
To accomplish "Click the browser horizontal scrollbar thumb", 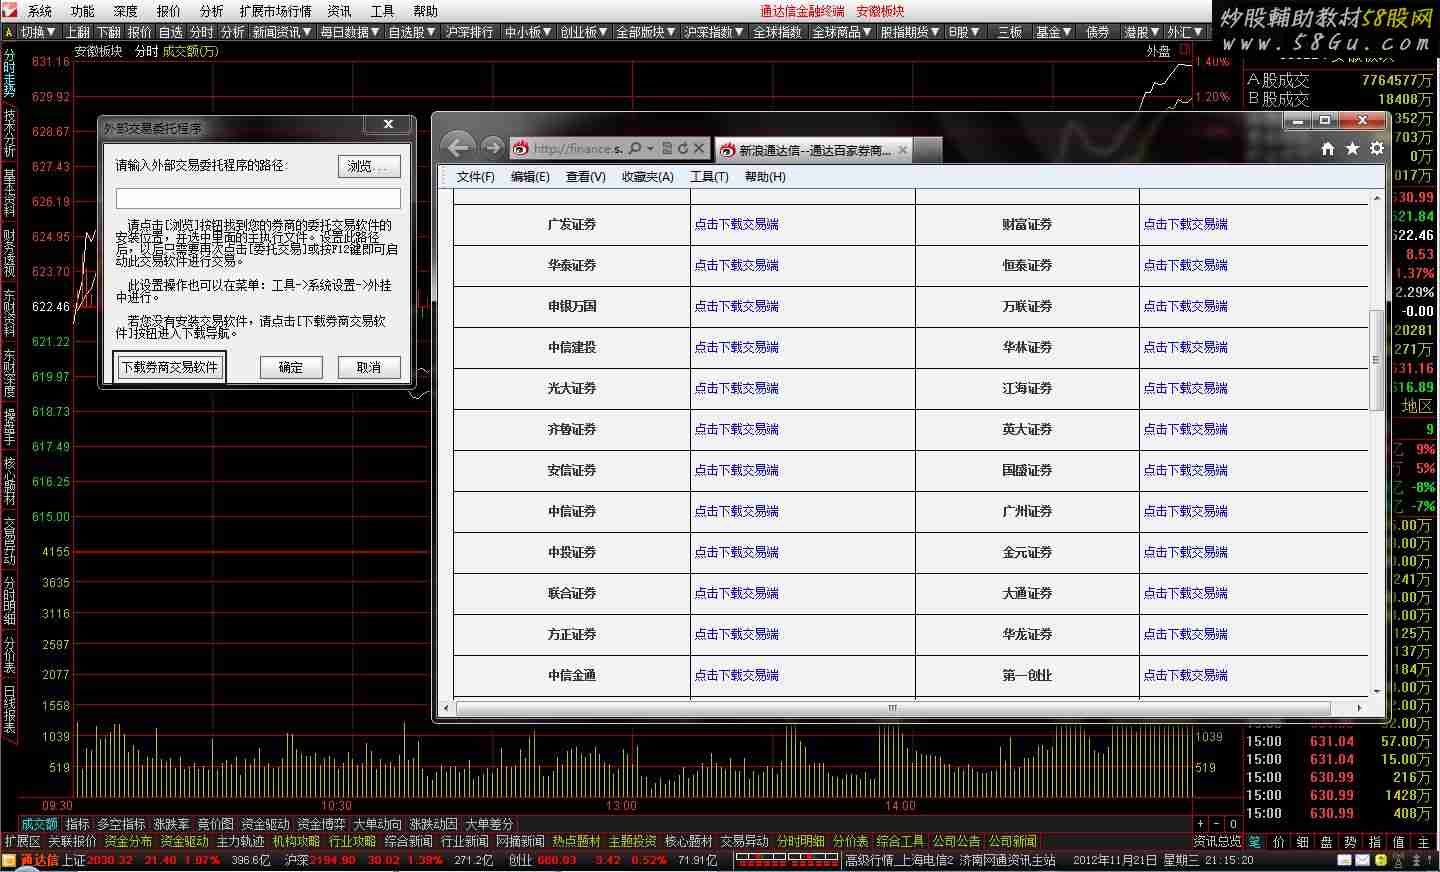I will 892,708.
